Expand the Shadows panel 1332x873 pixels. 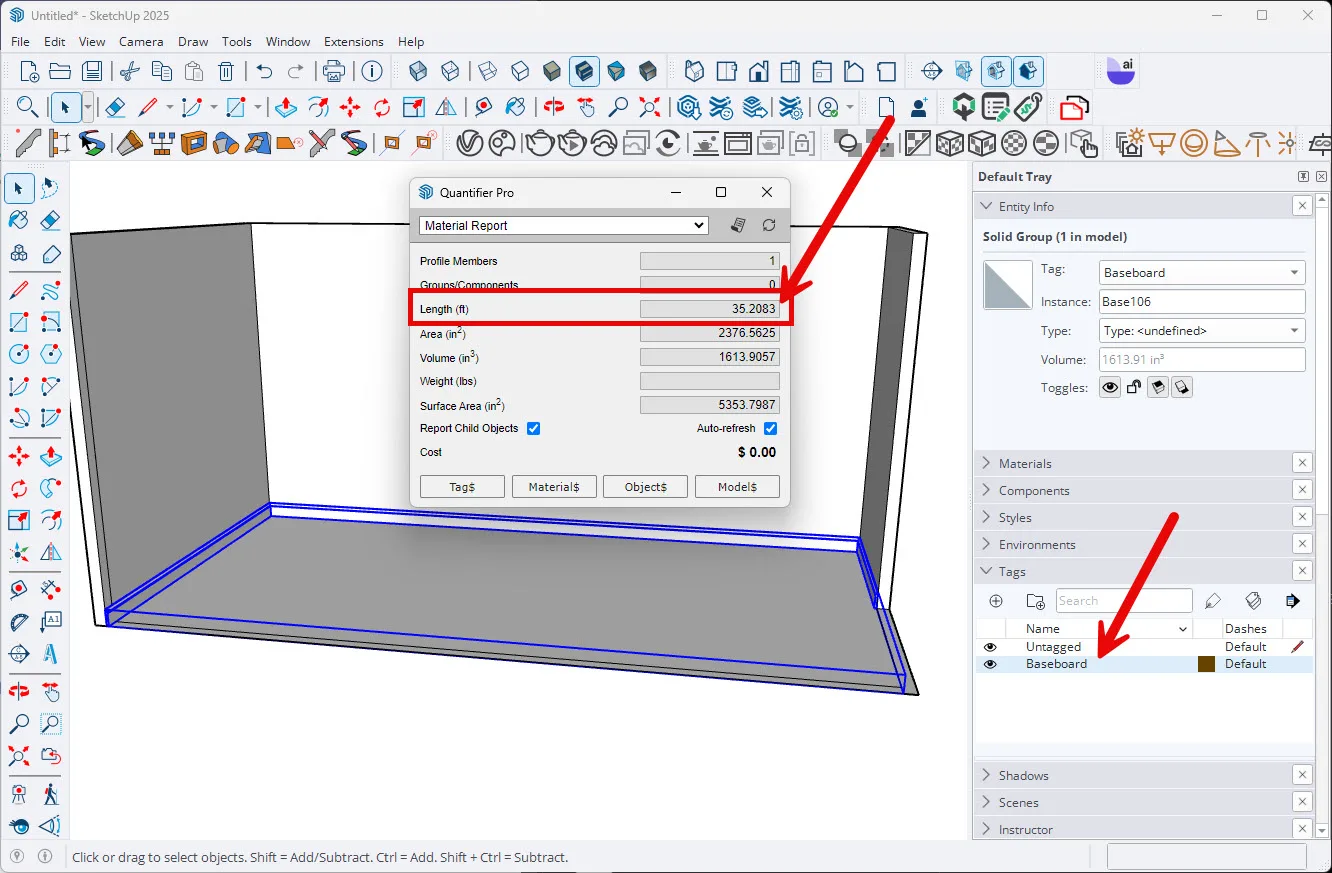point(1027,774)
